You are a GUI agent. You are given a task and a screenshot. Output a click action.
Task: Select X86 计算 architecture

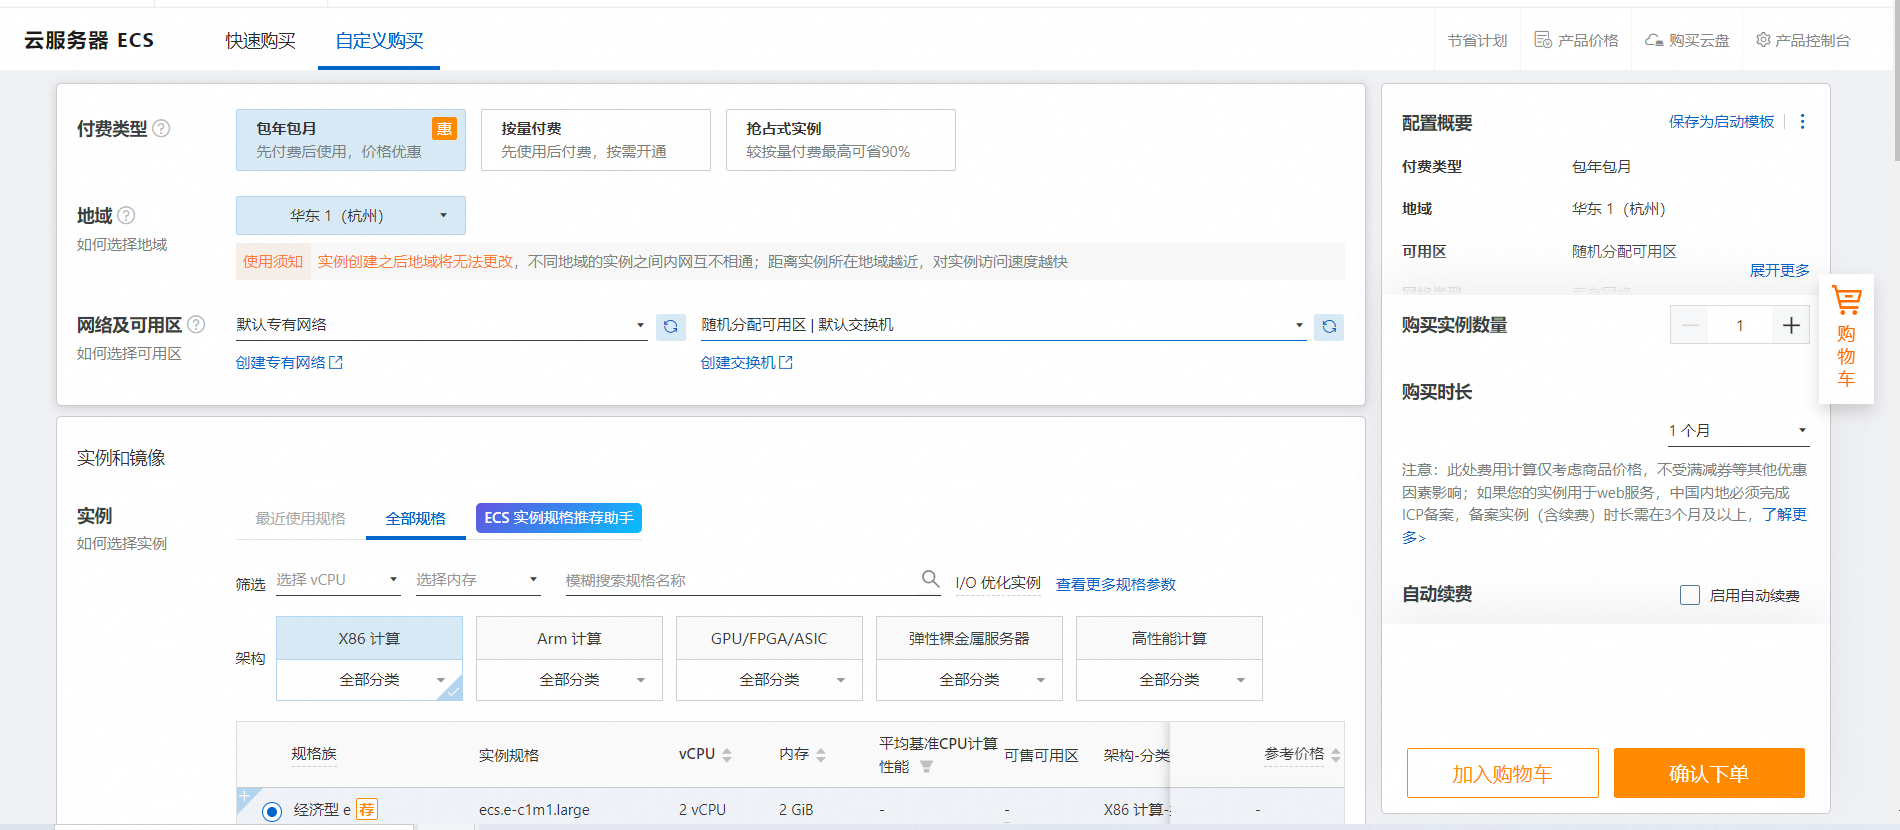(369, 638)
